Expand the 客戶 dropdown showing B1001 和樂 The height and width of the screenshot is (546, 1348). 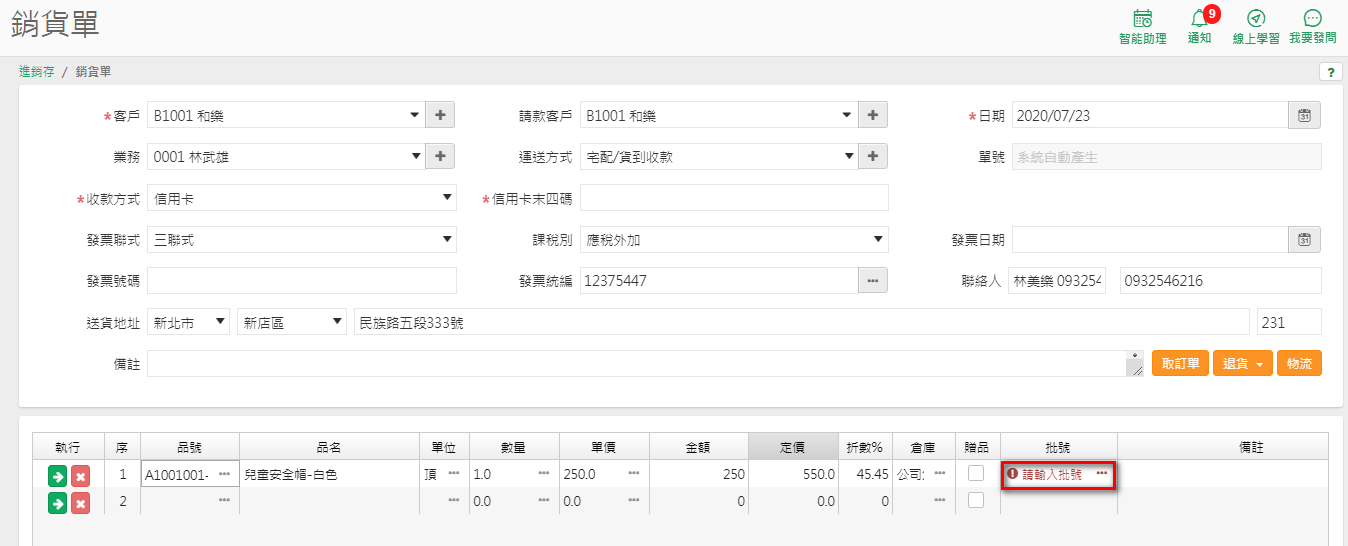click(415, 116)
